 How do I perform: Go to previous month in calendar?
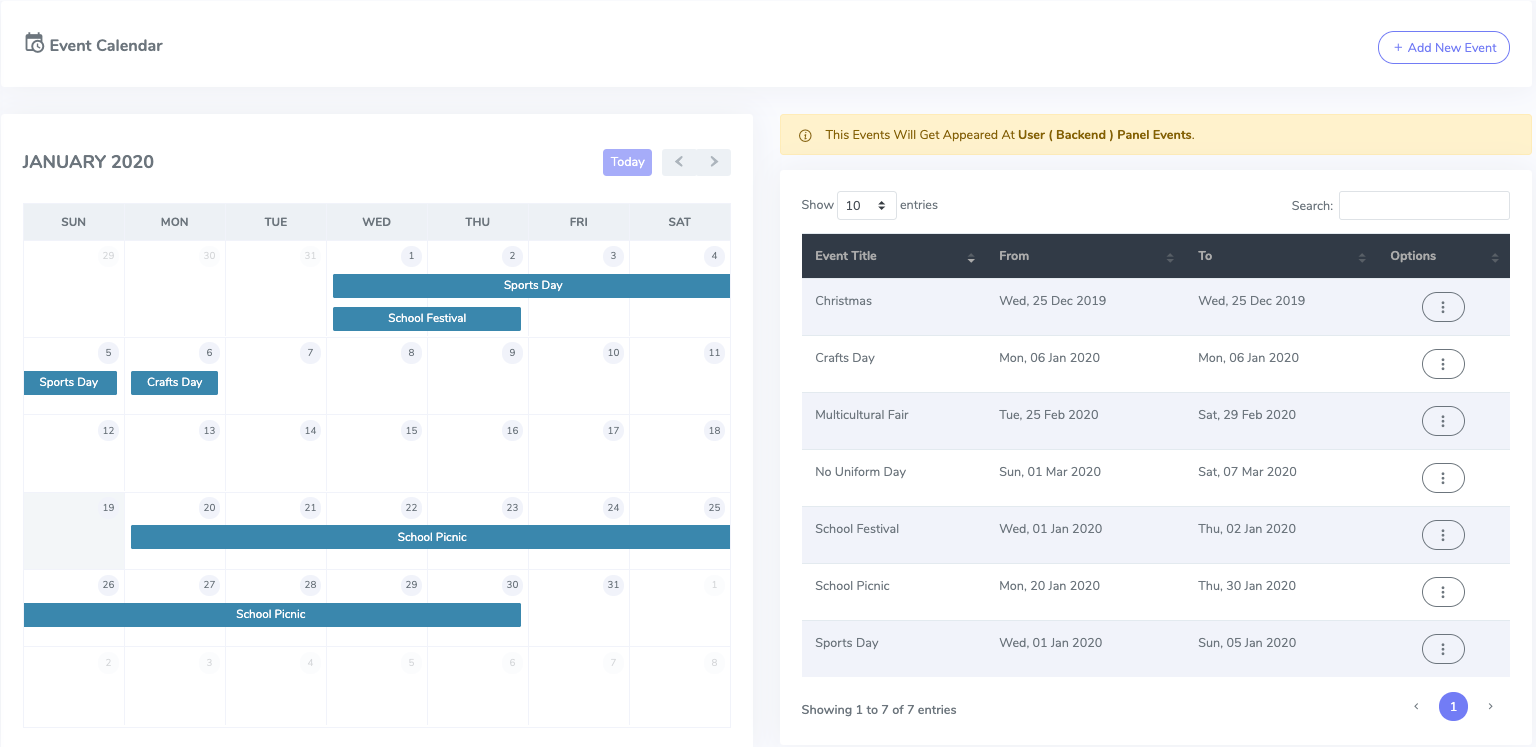pyautogui.click(x=679, y=162)
